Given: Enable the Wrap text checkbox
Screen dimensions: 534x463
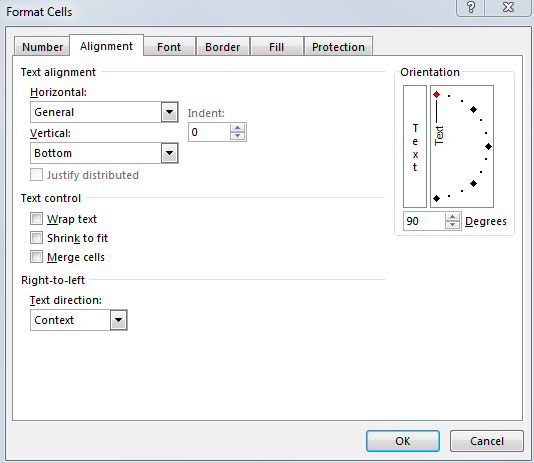Looking at the screenshot, I should click(x=36, y=219).
